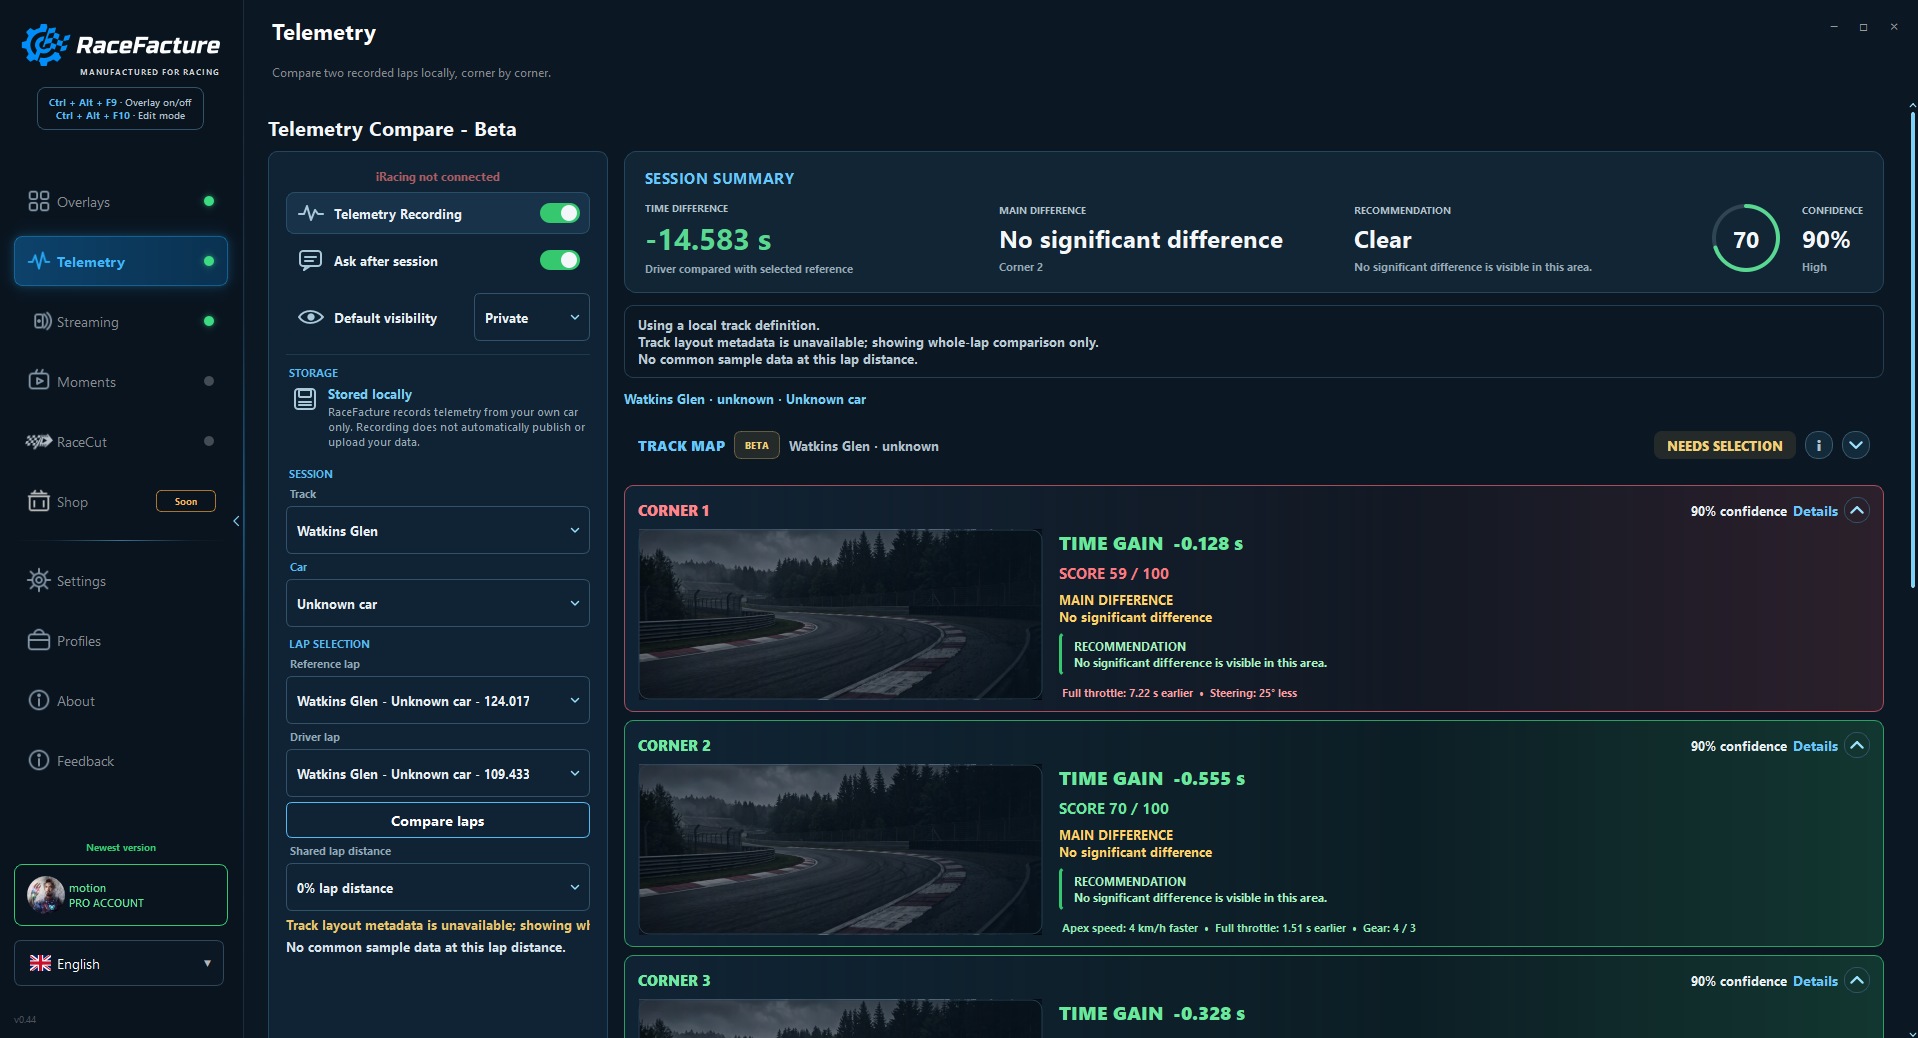Open Details link for Corner 2
The width and height of the screenshot is (1918, 1038).
pyautogui.click(x=1815, y=746)
